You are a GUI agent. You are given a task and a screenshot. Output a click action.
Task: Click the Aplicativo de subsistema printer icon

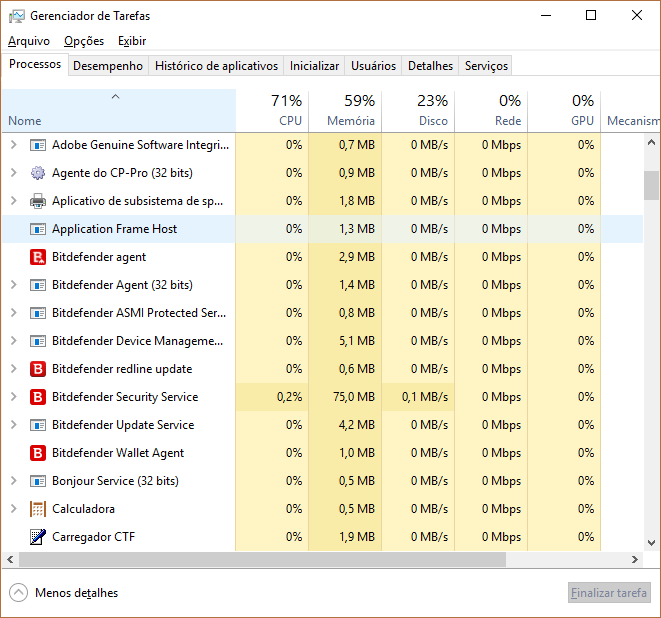point(38,201)
